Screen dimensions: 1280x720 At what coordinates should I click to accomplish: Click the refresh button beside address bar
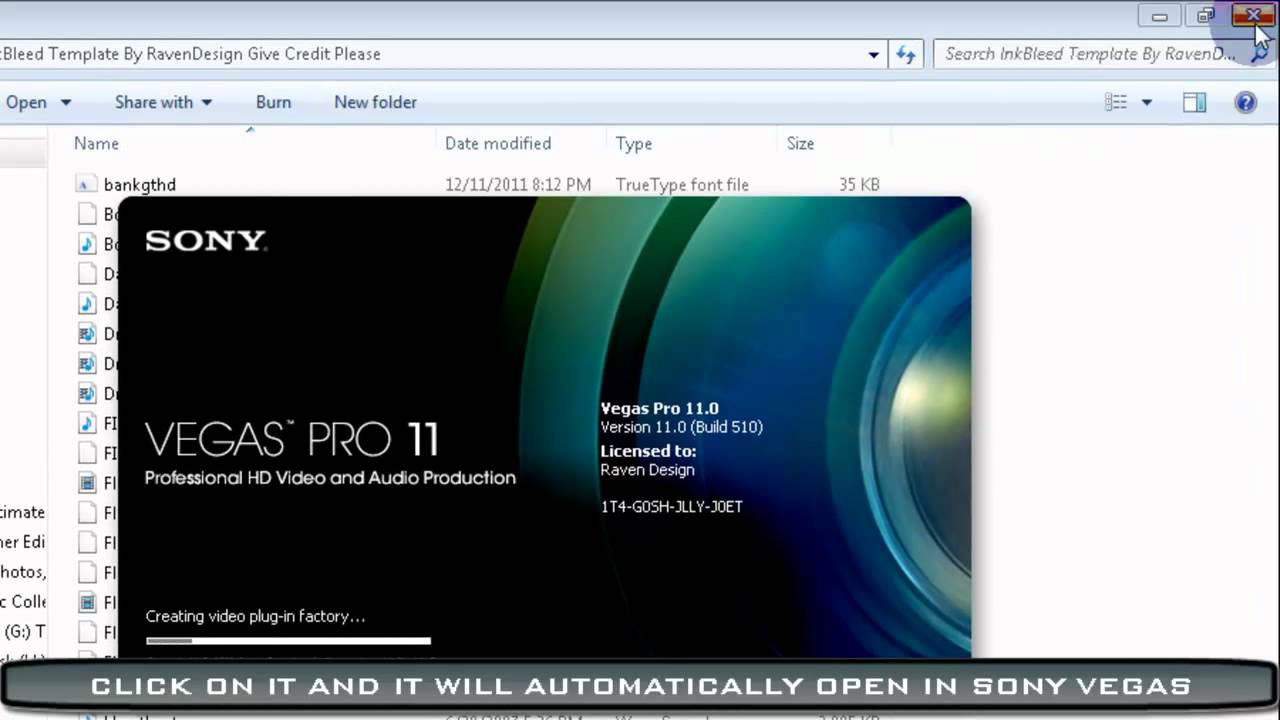point(906,54)
